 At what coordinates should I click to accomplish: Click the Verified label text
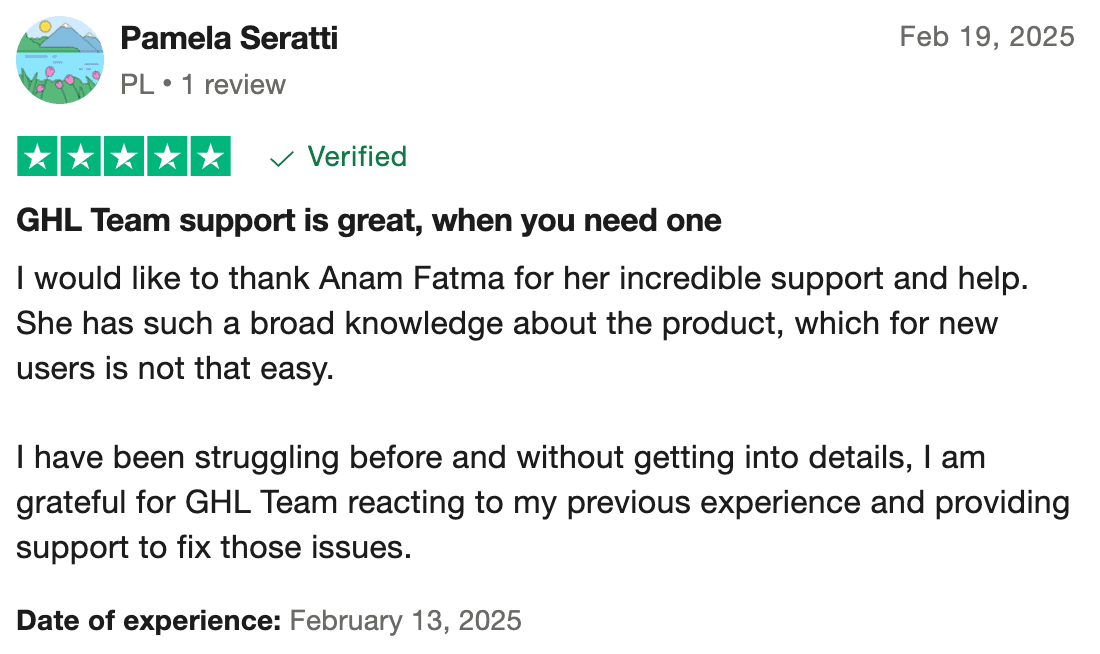point(357,157)
